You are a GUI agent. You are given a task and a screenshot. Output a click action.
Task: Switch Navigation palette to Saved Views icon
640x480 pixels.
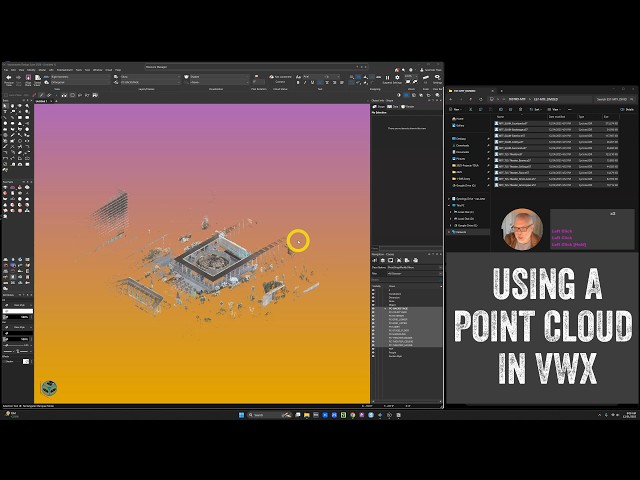407,260
